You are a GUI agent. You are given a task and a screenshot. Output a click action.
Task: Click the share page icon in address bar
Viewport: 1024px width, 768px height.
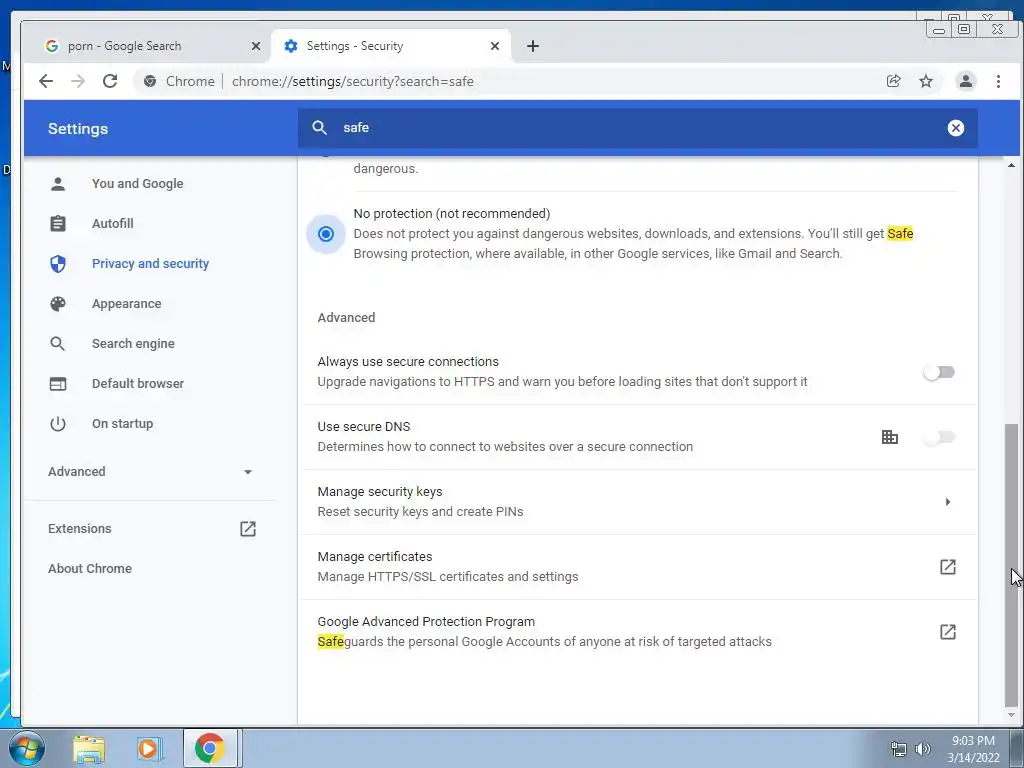[x=893, y=81]
